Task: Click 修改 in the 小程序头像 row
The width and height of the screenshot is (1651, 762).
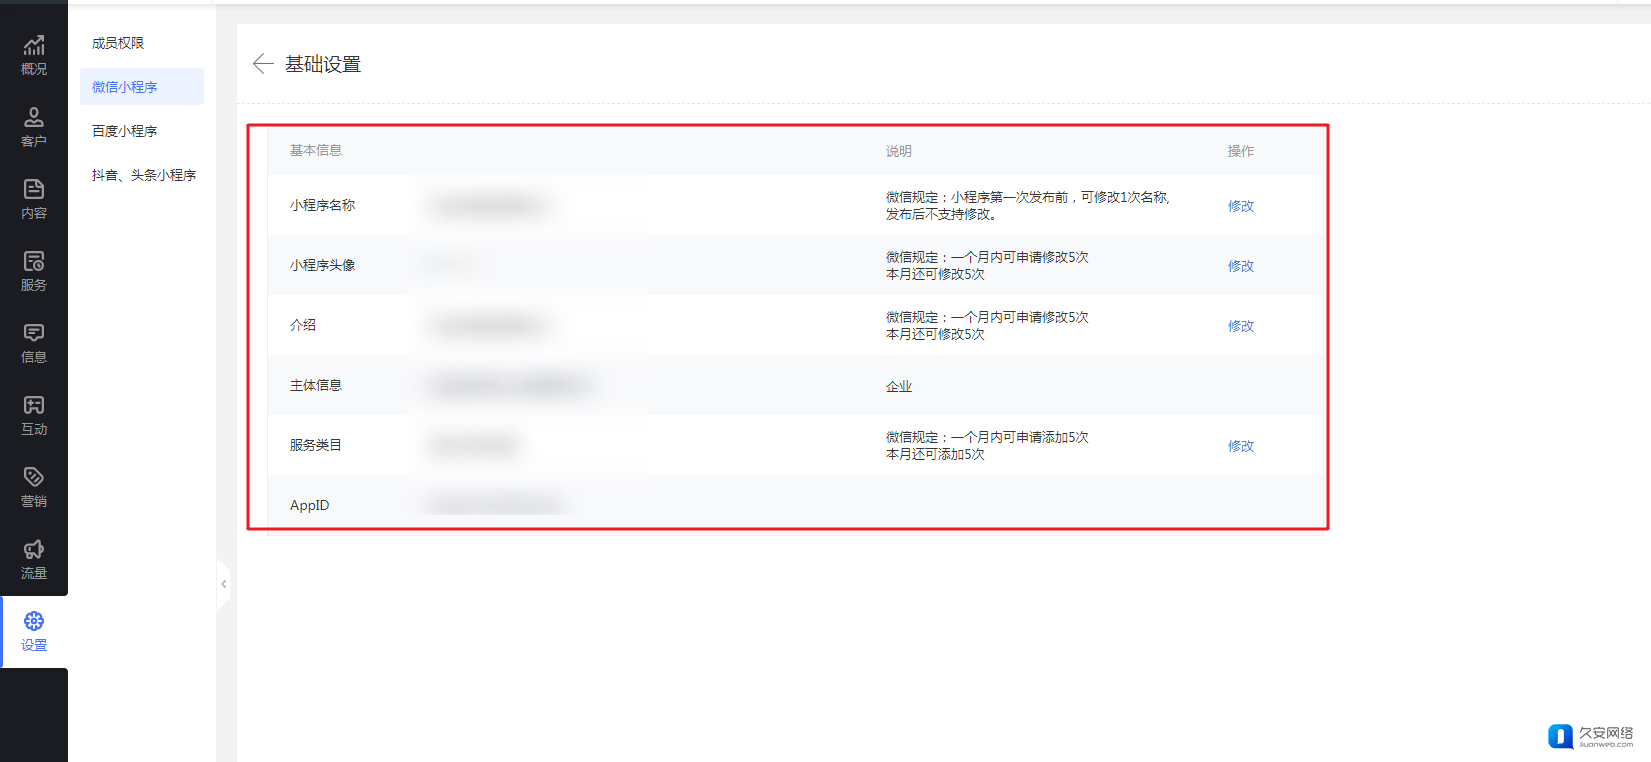Action: (1241, 266)
